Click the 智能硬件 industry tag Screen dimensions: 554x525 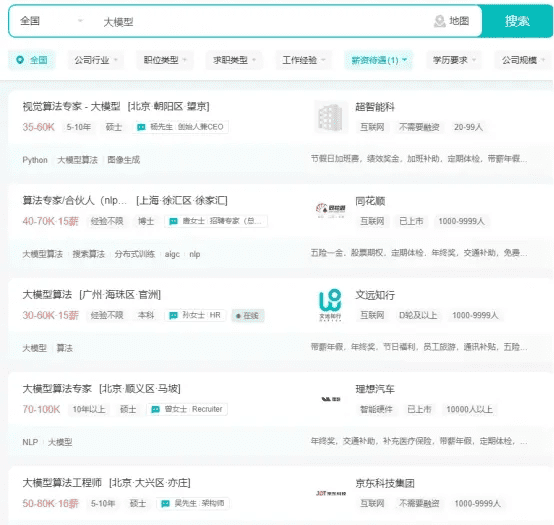pos(376,409)
